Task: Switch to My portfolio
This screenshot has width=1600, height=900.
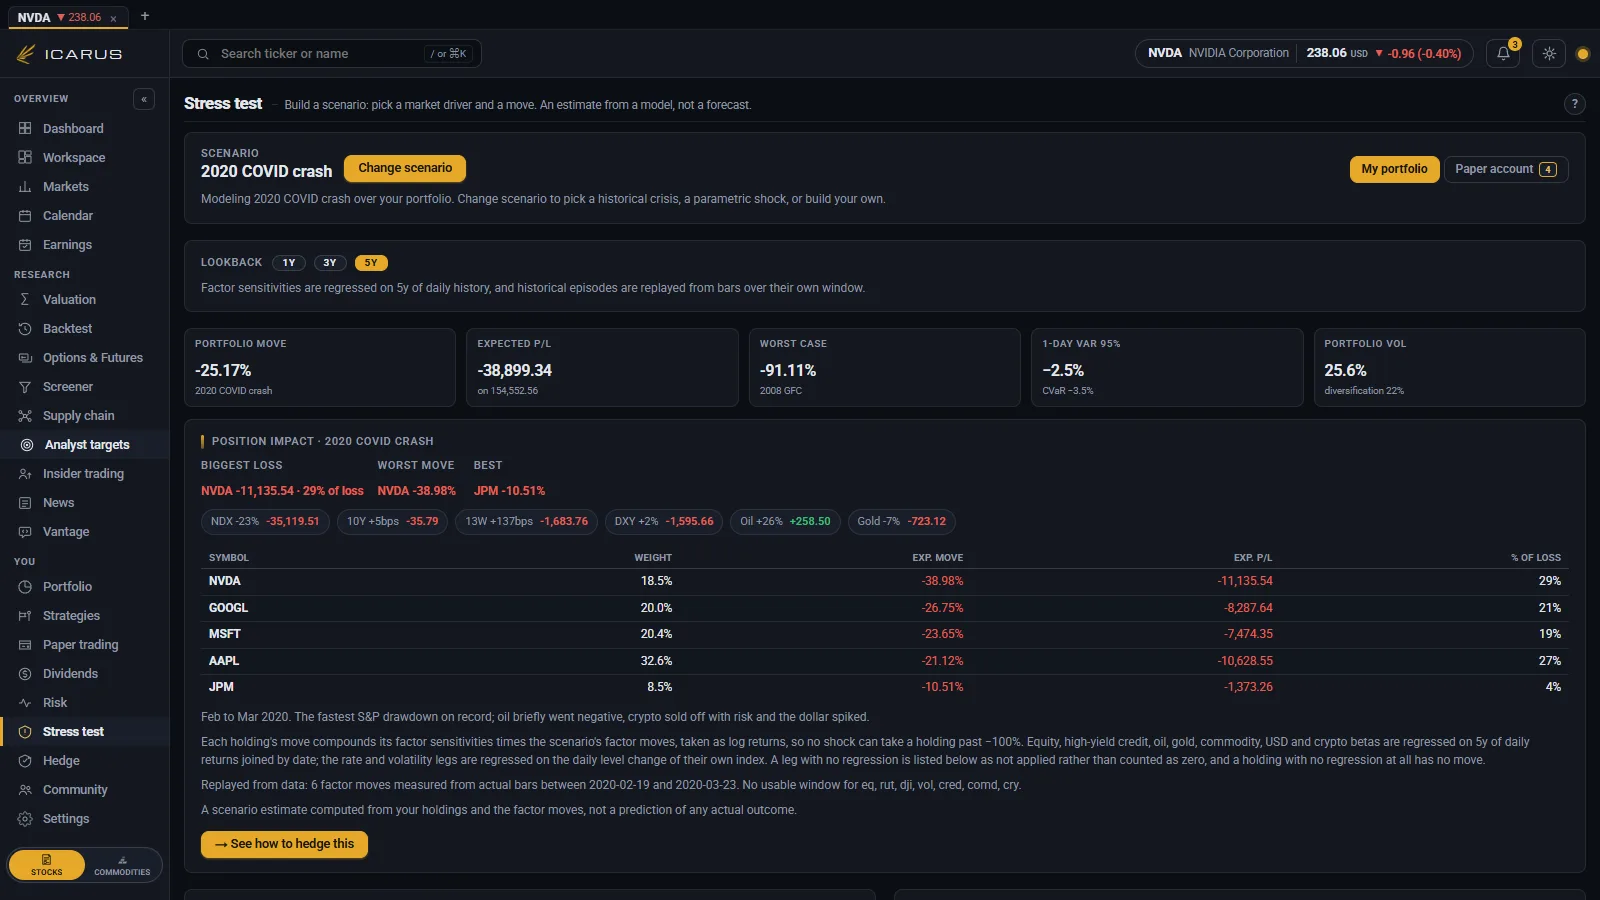Action: (1394, 169)
